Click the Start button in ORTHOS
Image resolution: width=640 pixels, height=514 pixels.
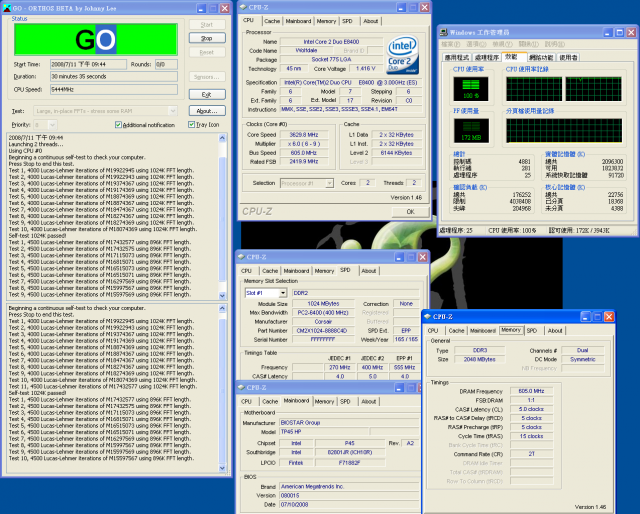click(x=207, y=24)
